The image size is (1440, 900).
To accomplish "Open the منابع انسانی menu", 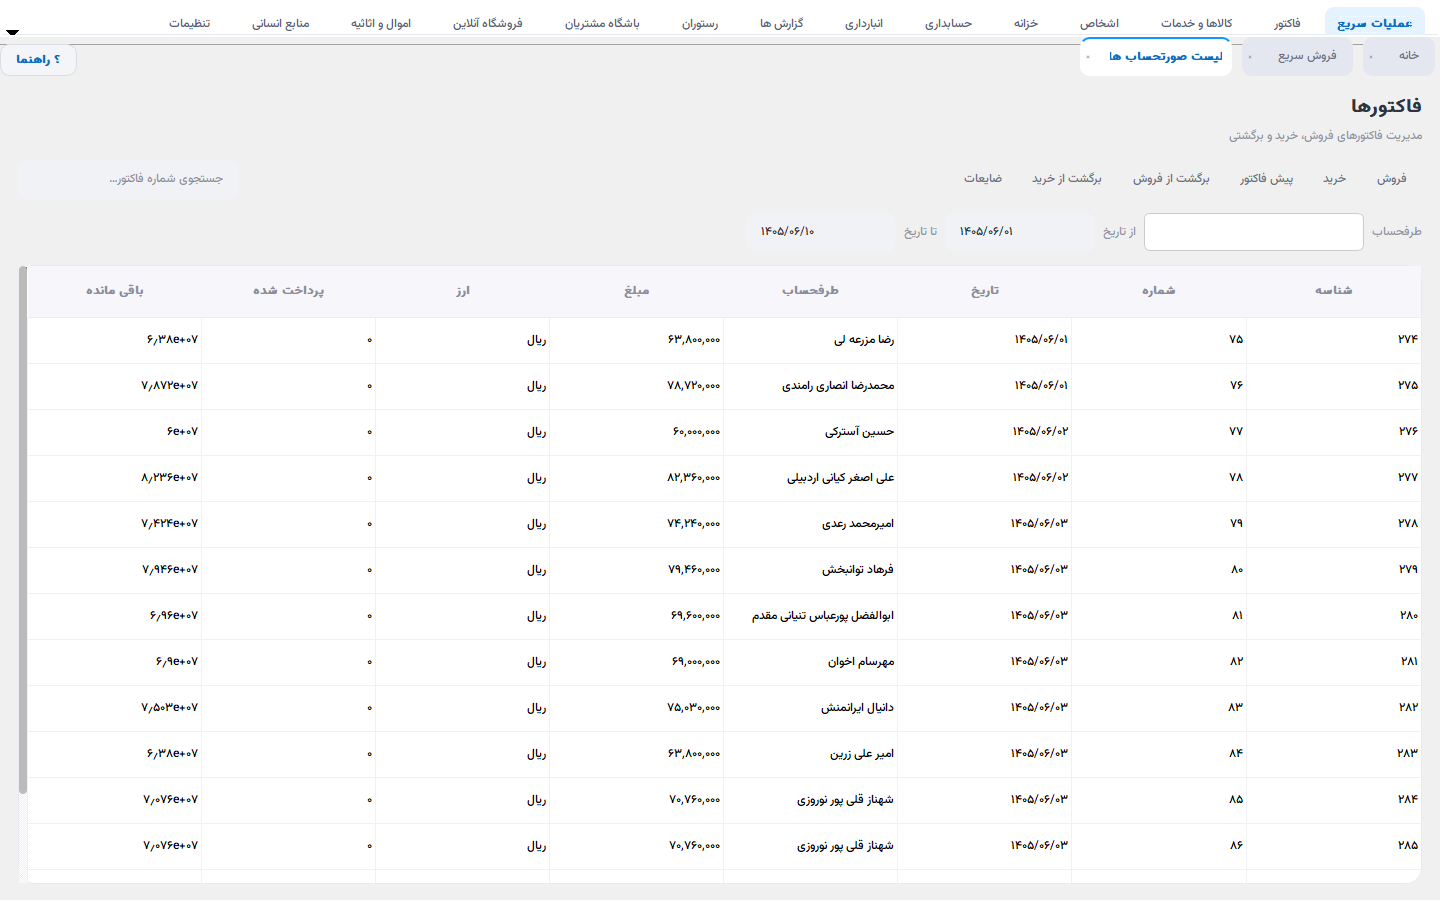I will 280,23.
